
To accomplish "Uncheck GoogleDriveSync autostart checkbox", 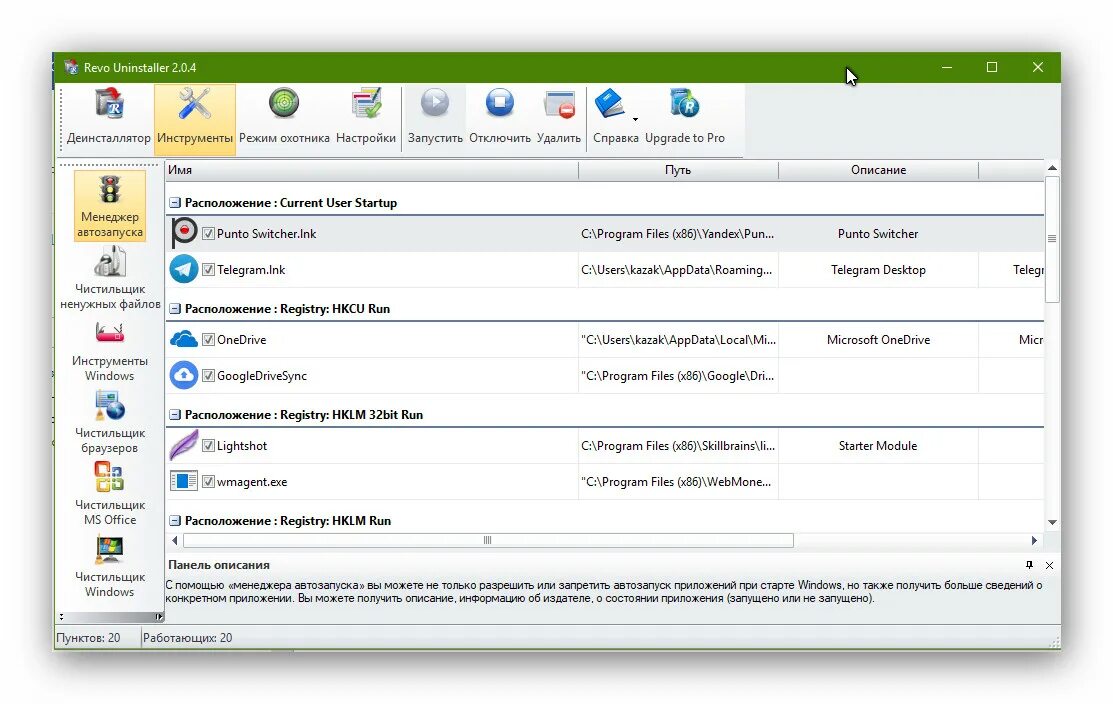I will tap(208, 375).
